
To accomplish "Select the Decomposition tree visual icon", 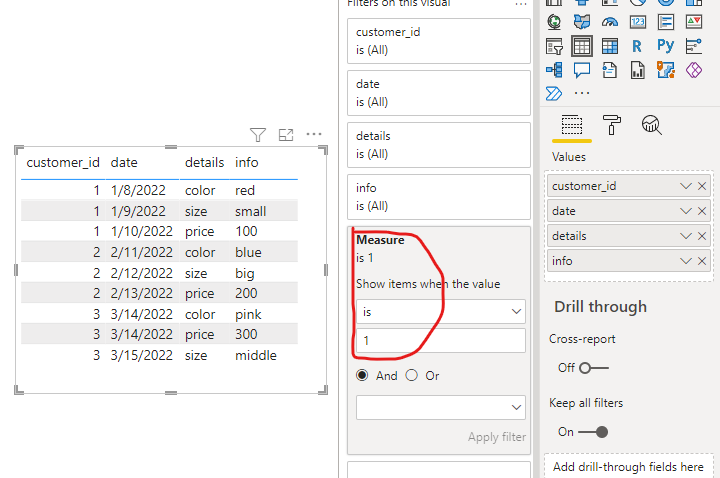I will (x=554, y=70).
